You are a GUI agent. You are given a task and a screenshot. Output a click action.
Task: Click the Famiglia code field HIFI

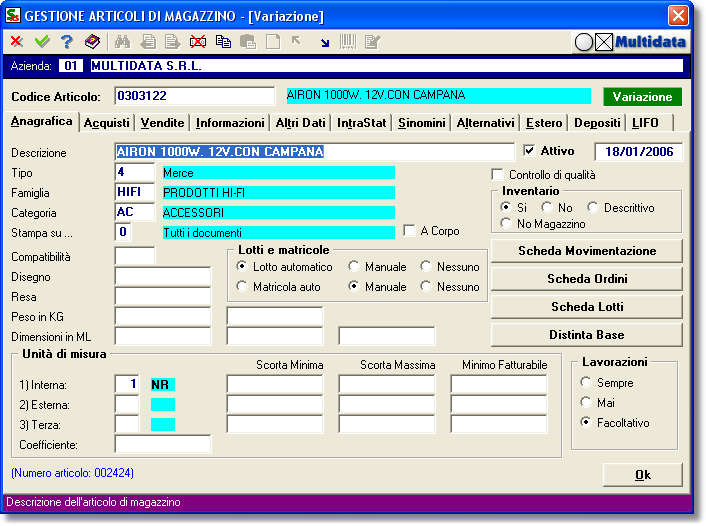(135, 192)
